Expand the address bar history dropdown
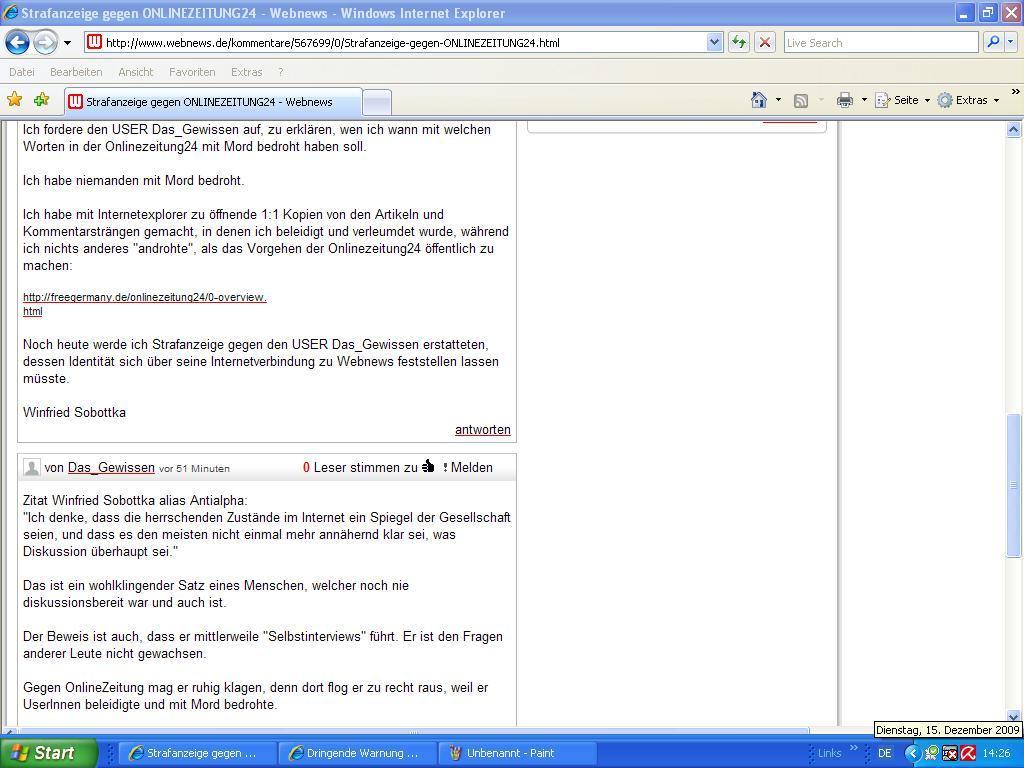Image resolution: width=1024 pixels, height=768 pixels. click(714, 42)
